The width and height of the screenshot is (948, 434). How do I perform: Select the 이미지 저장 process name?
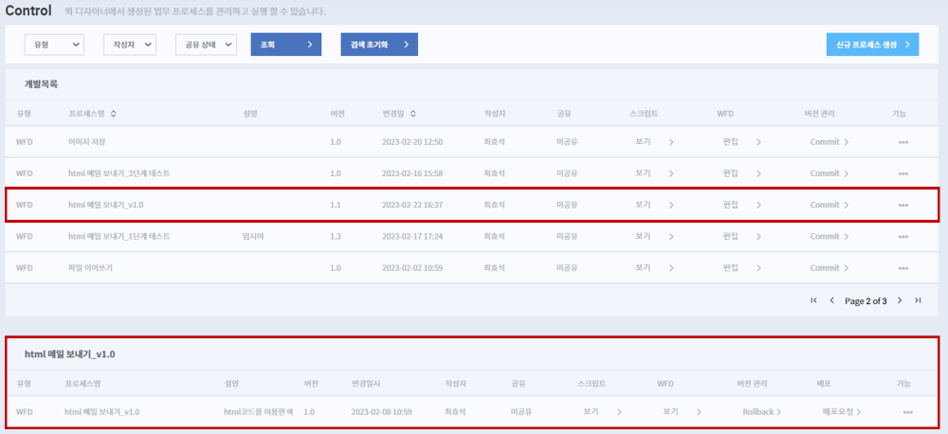(x=88, y=142)
